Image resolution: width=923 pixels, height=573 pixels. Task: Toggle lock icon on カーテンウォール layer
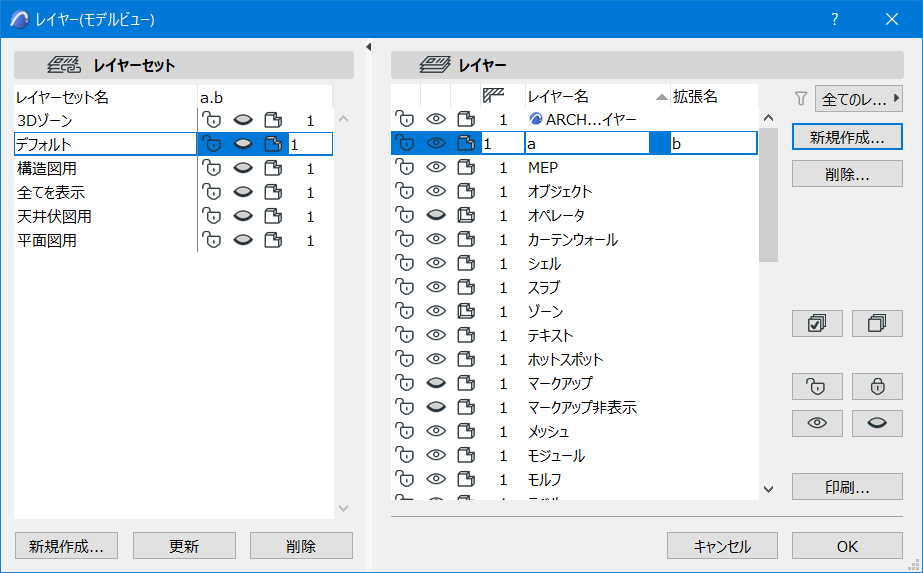[x=405, y=240]
